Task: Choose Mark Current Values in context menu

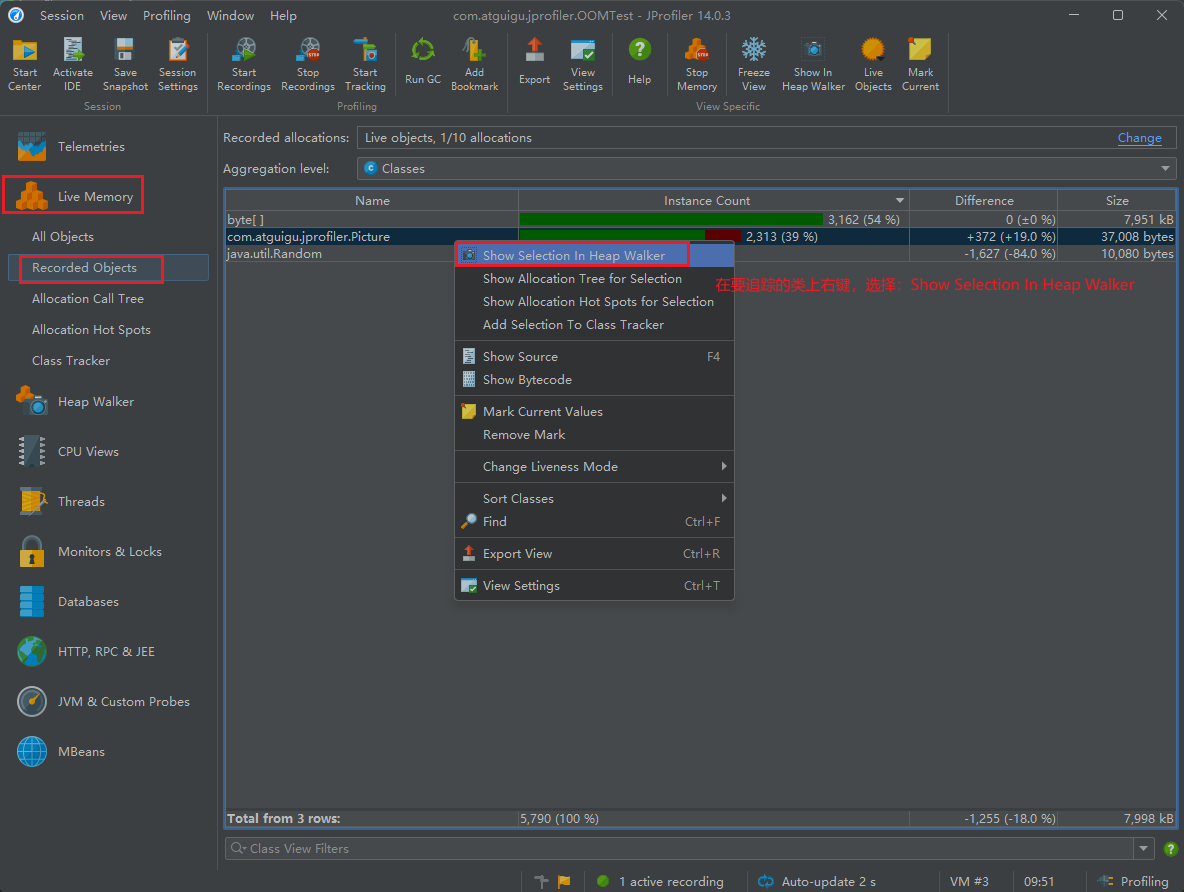Action: (594, 412)
